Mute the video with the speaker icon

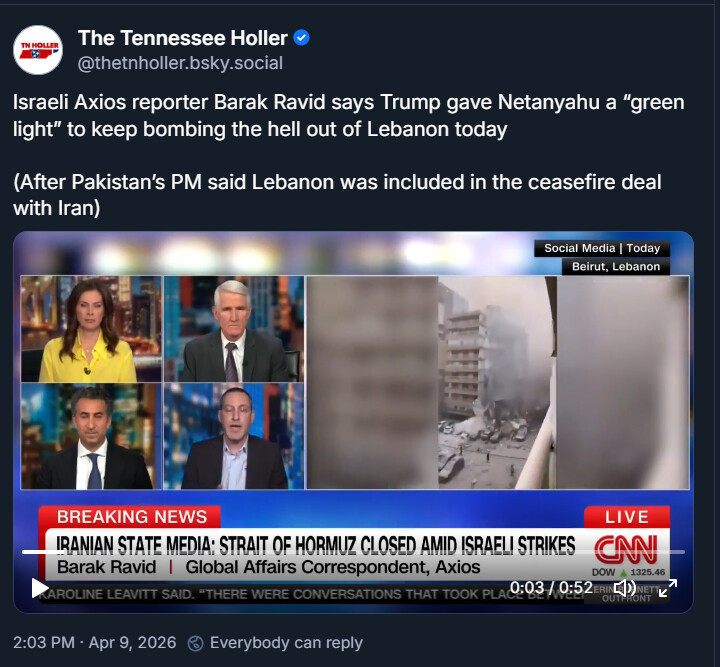(x=625, y=588)
